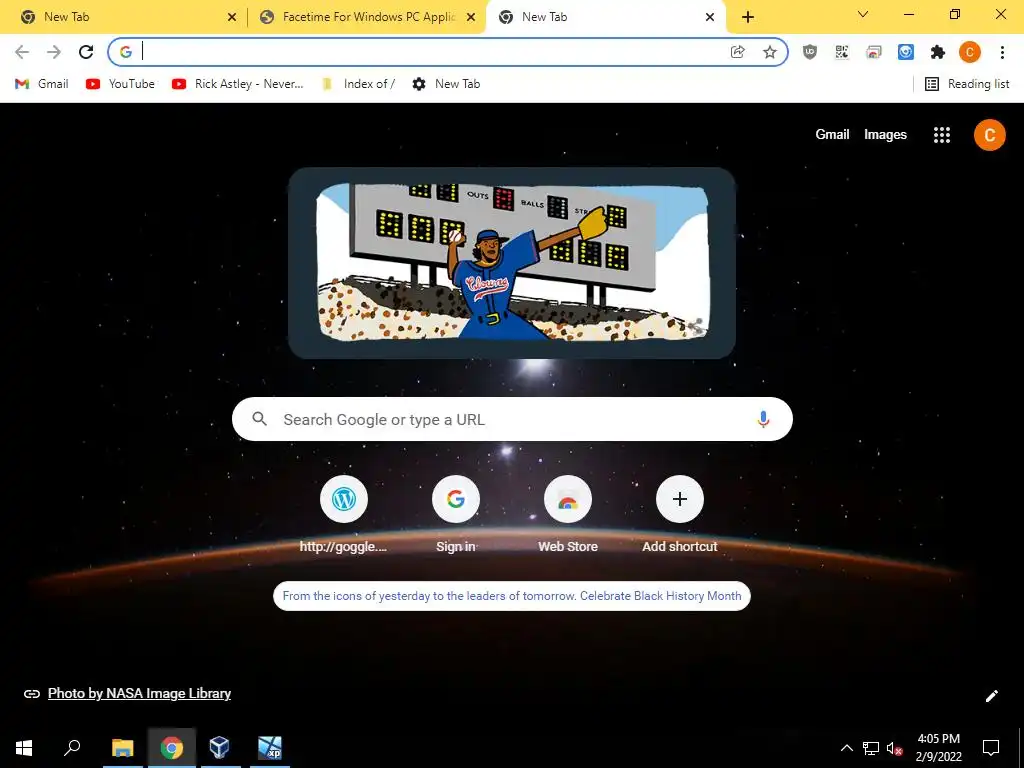This screenshot has height=768, width=1024.
Task: Open the uBlock Origin extension
Action: 810,52
